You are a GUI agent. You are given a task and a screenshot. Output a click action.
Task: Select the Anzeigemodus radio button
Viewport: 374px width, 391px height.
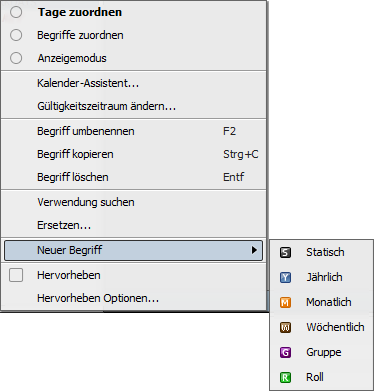point(16,58)
